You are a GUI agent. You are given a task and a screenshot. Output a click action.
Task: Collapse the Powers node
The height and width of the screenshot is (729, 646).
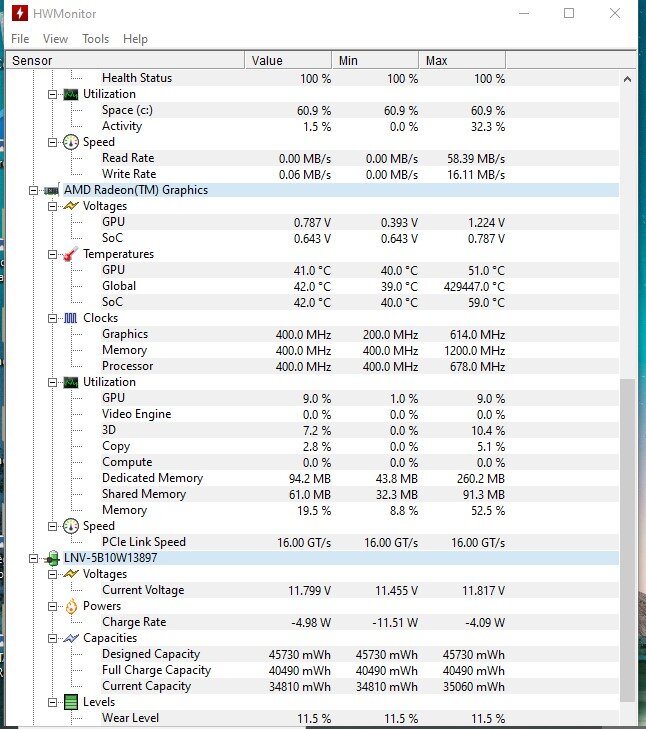coord(53,607)
